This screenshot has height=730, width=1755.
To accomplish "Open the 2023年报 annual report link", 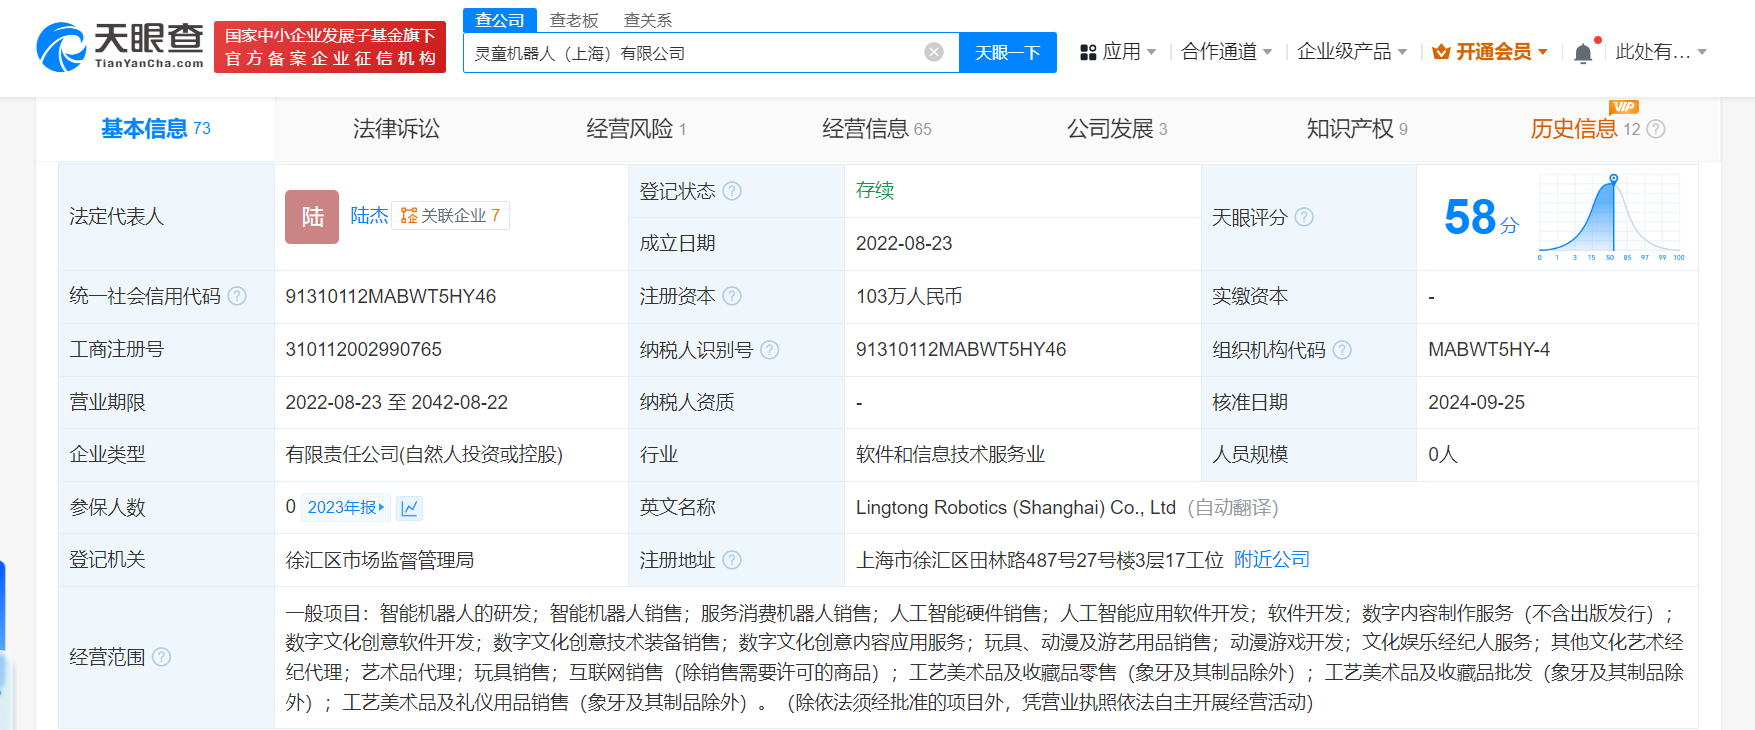I will [346, 507].
